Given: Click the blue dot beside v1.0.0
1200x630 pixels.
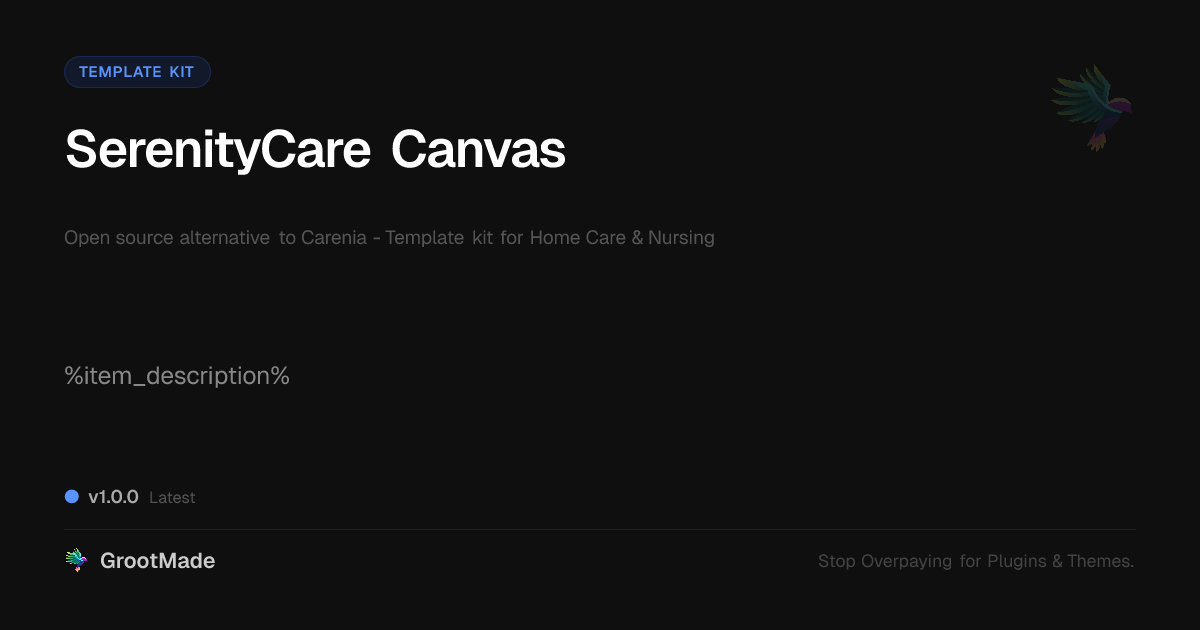Looking at the screenshot, I should point(72,497).
